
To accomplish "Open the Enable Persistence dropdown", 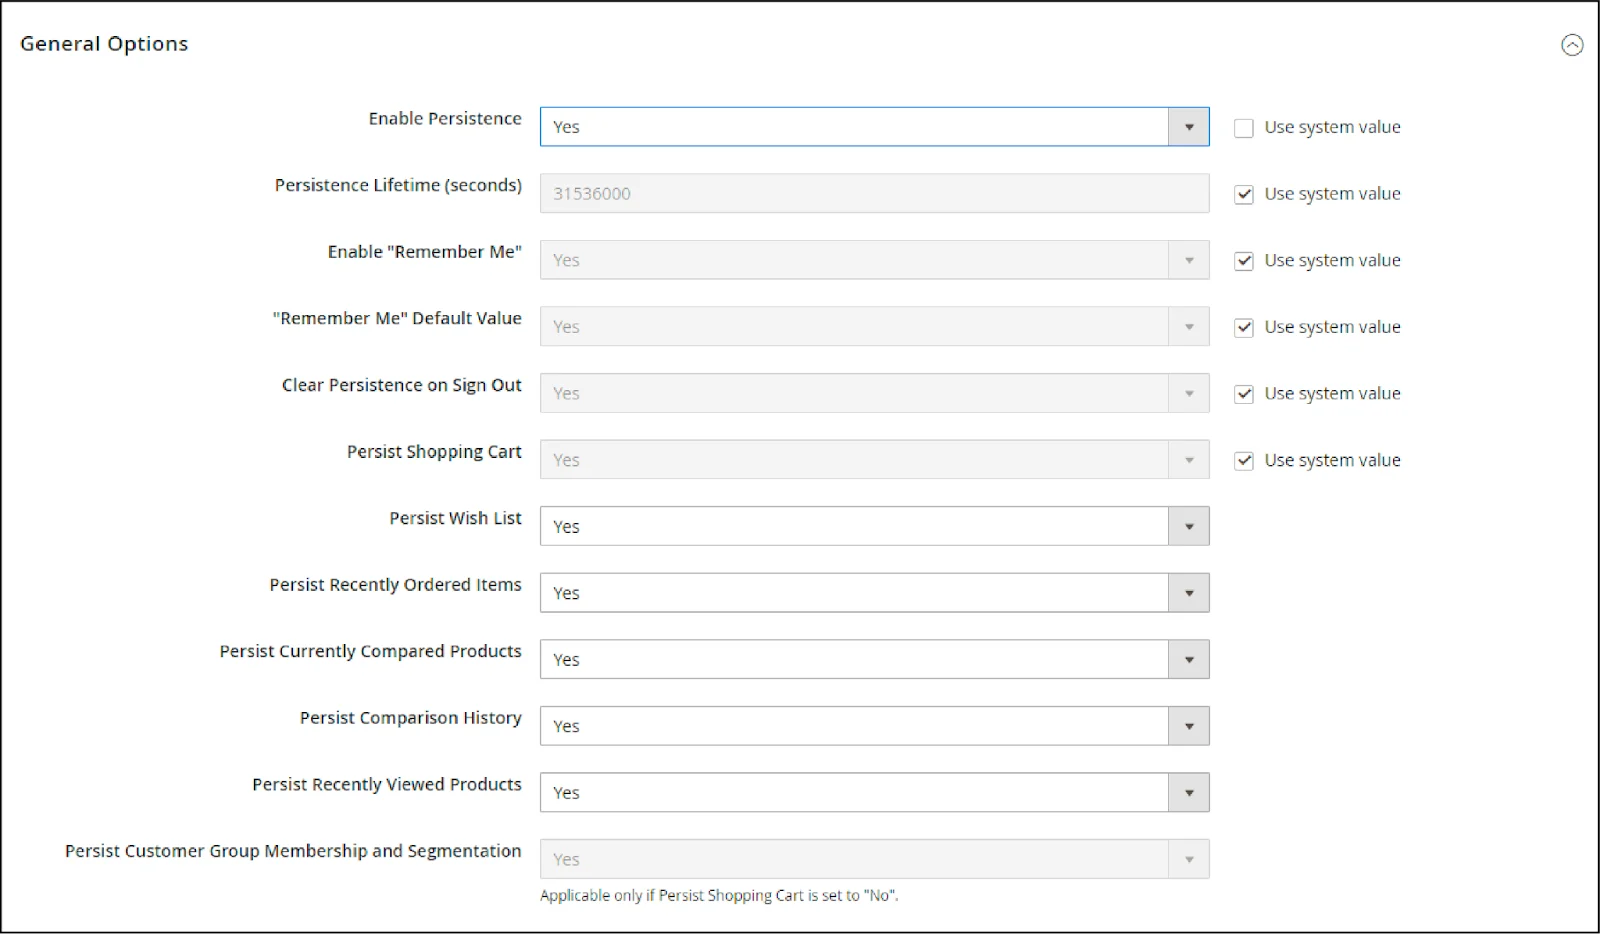I will point(874,127).
